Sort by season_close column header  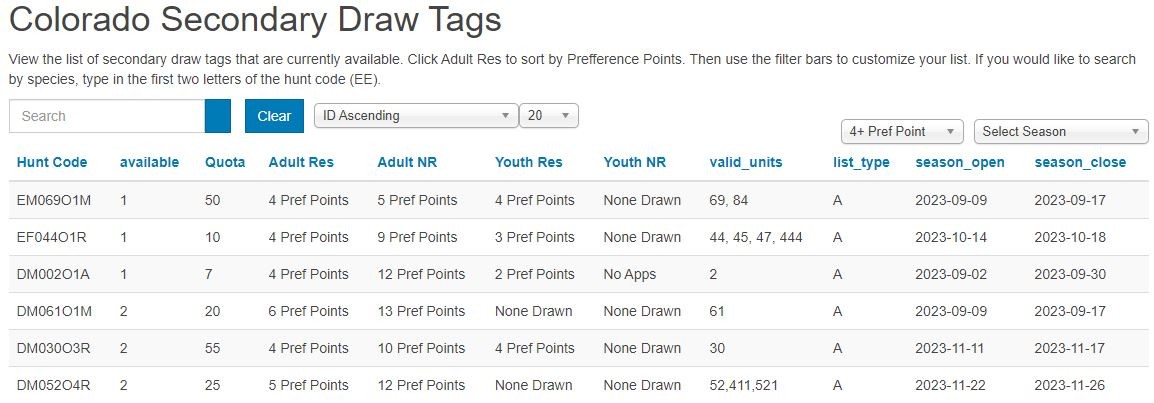coord(1080,163)
